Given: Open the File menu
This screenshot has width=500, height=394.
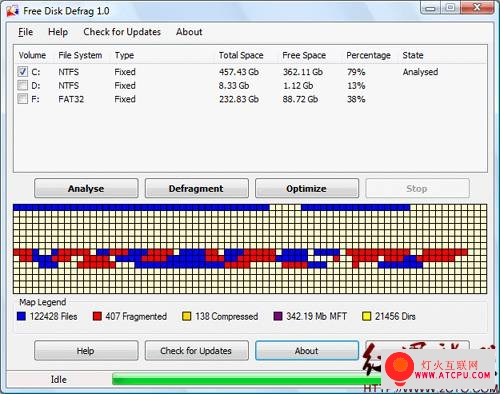Looking at the screenshot, I should pos(25,32).
